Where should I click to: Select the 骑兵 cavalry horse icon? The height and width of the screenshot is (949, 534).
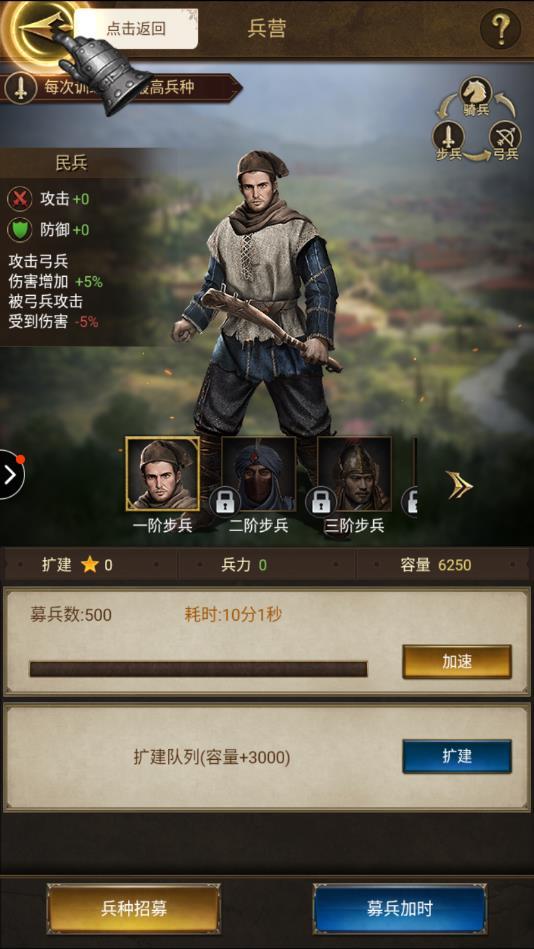(476, 93)
